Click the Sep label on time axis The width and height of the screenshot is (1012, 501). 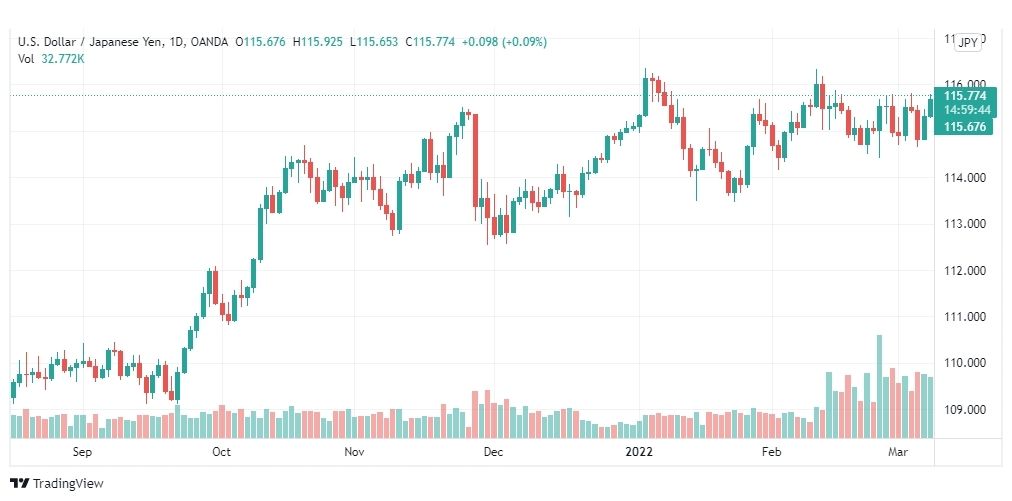tap(82, 452)
